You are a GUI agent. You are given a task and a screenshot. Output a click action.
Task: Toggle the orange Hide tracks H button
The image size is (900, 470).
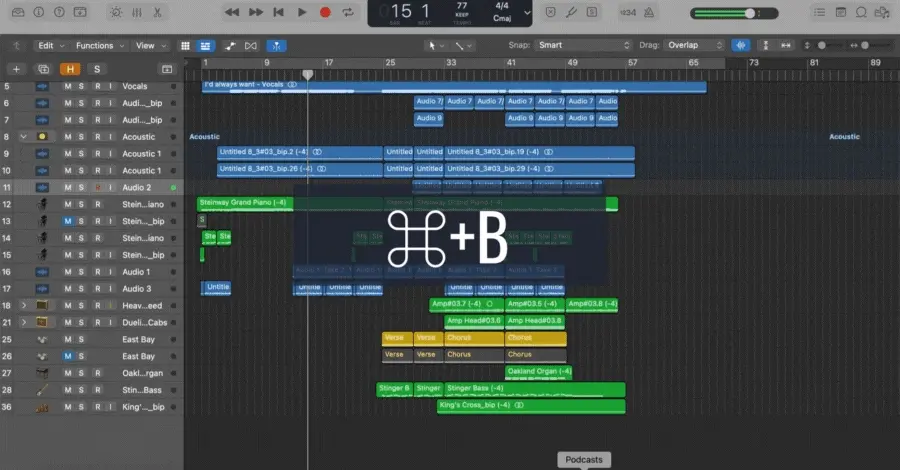(70, 69)
